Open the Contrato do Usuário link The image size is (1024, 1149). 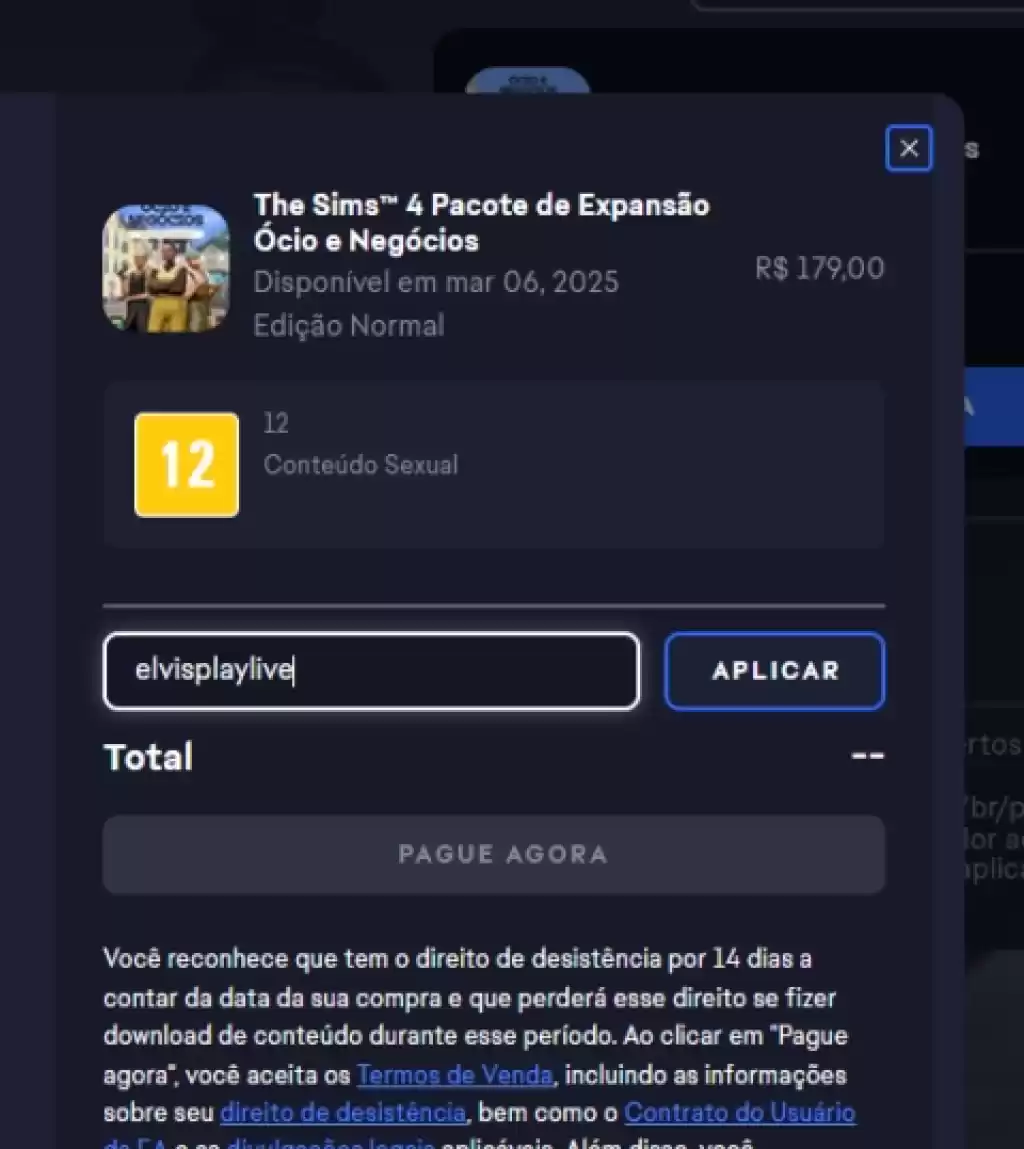coord(740,1112)
